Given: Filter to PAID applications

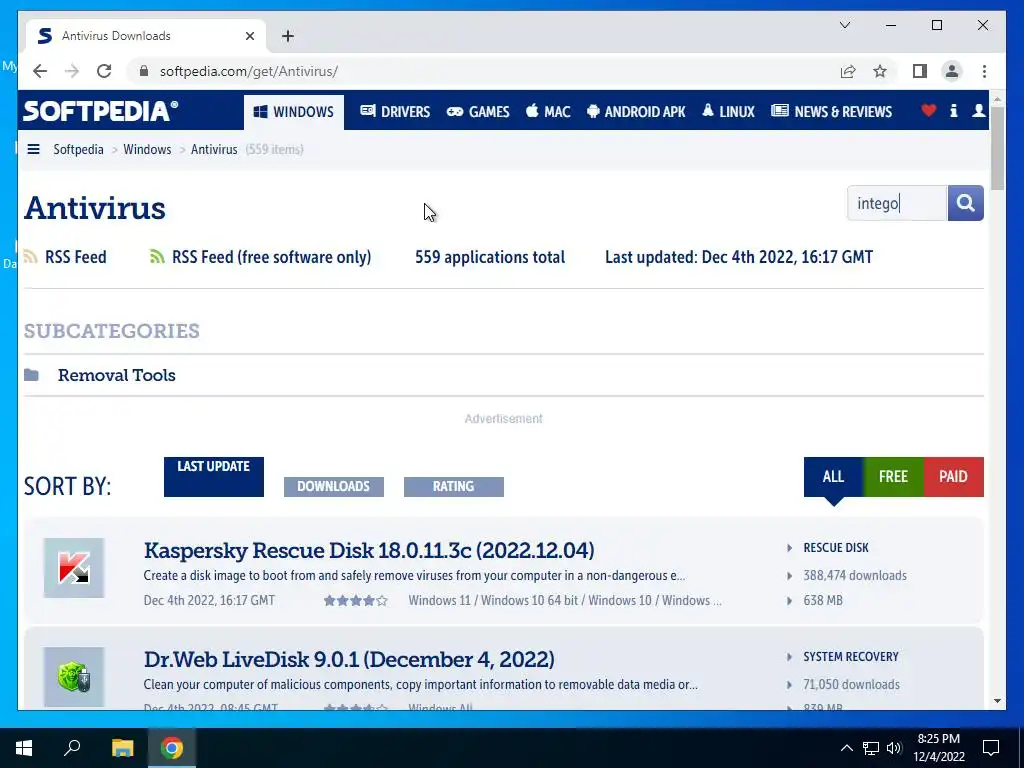Looking at the screenshot, I should (x=953, y=477).
